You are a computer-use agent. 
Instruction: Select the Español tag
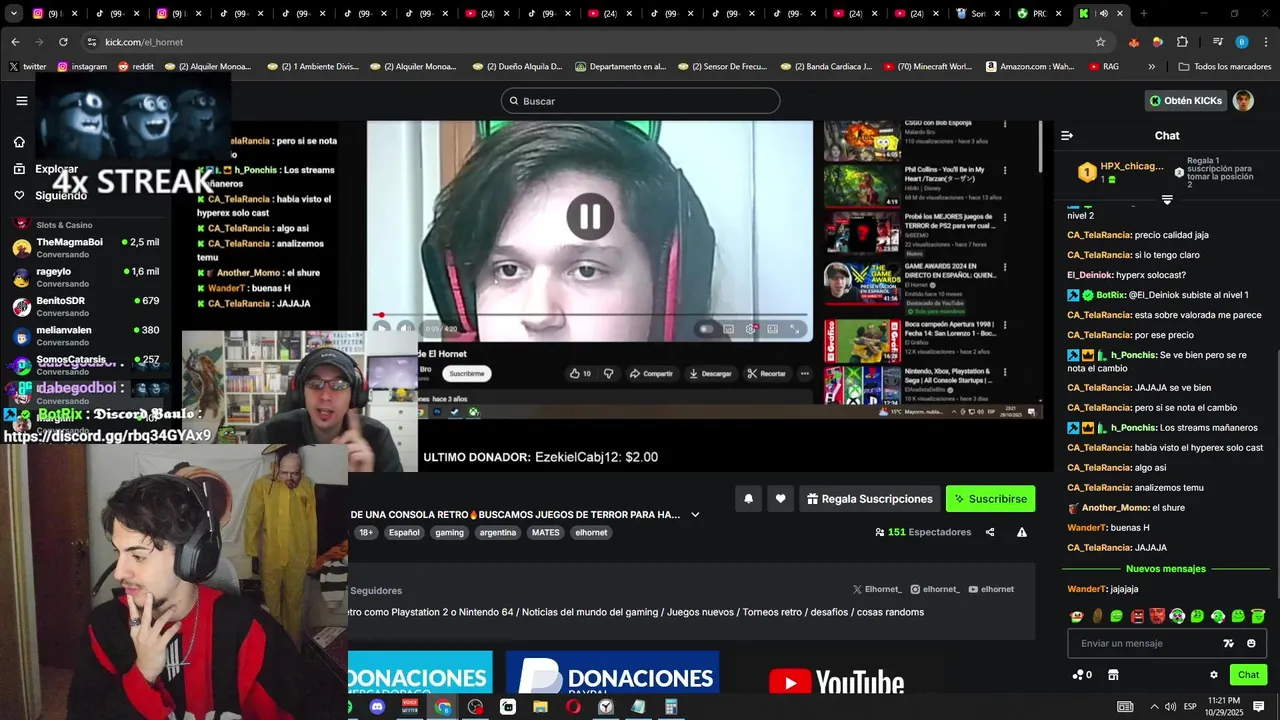[x=404, y=532]
